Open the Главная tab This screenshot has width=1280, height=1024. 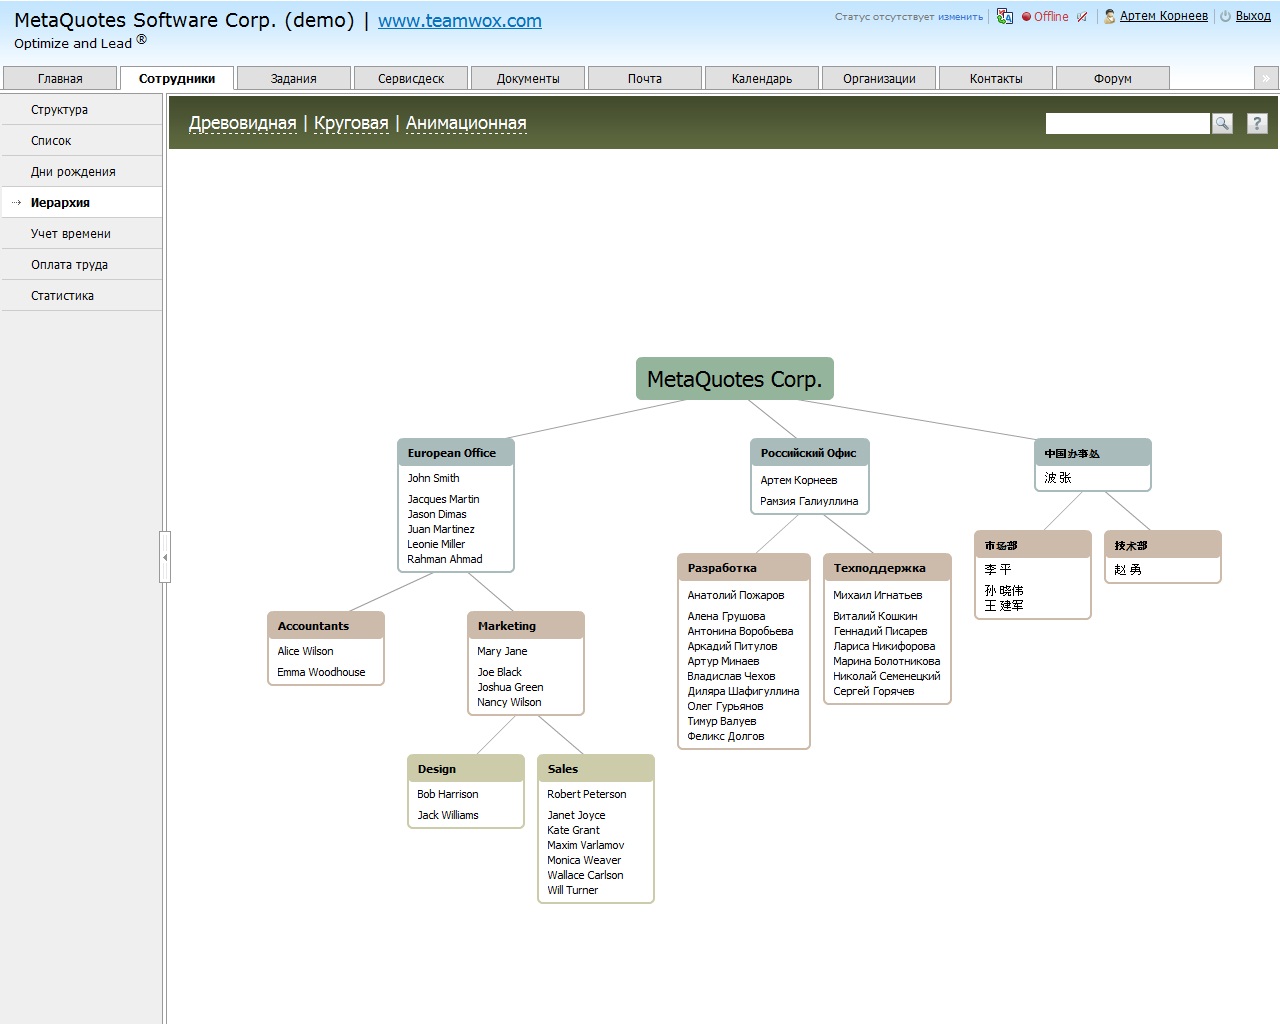pos(60,78)
